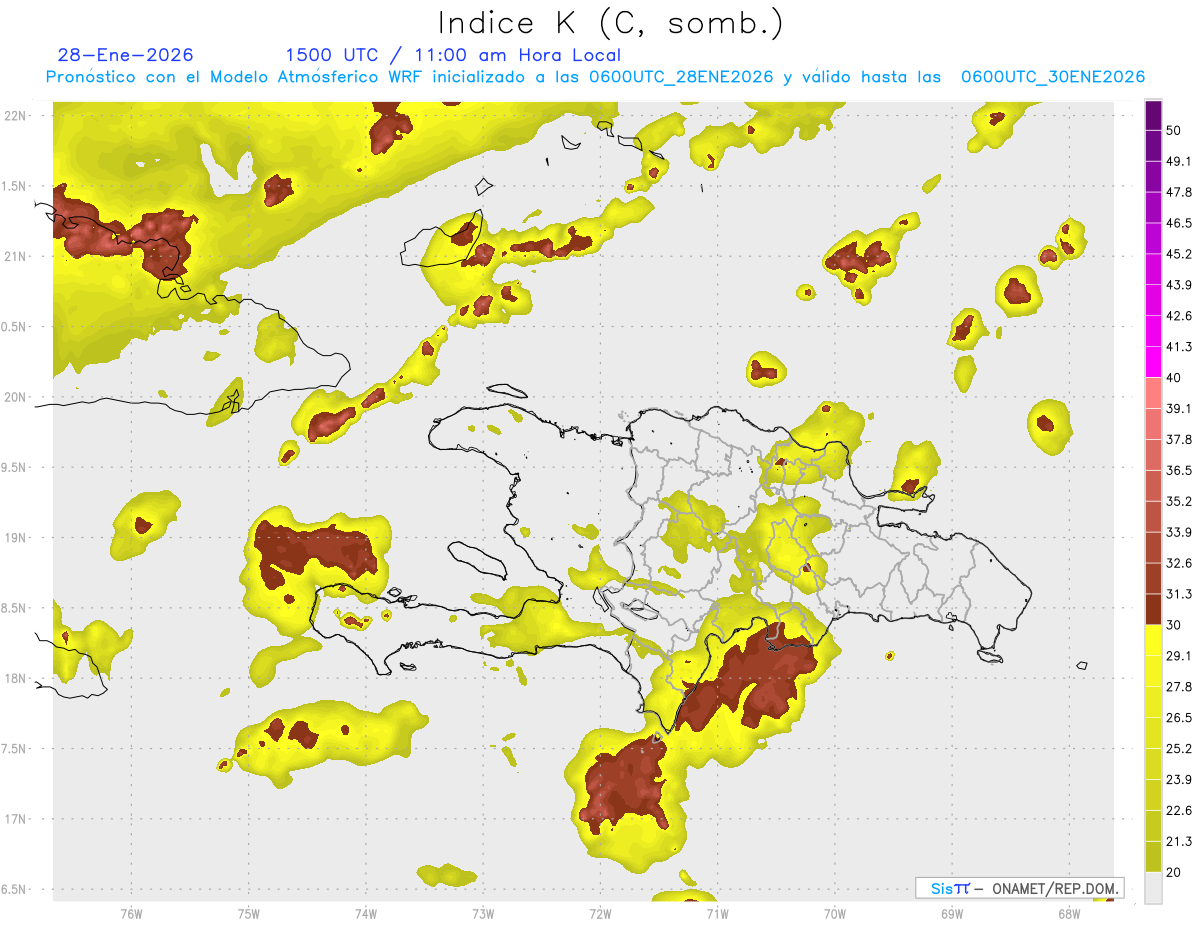Click the colorbar value 42.6
The height and width of the screenshot is (927, 1200).
(x=1178, y=316)
